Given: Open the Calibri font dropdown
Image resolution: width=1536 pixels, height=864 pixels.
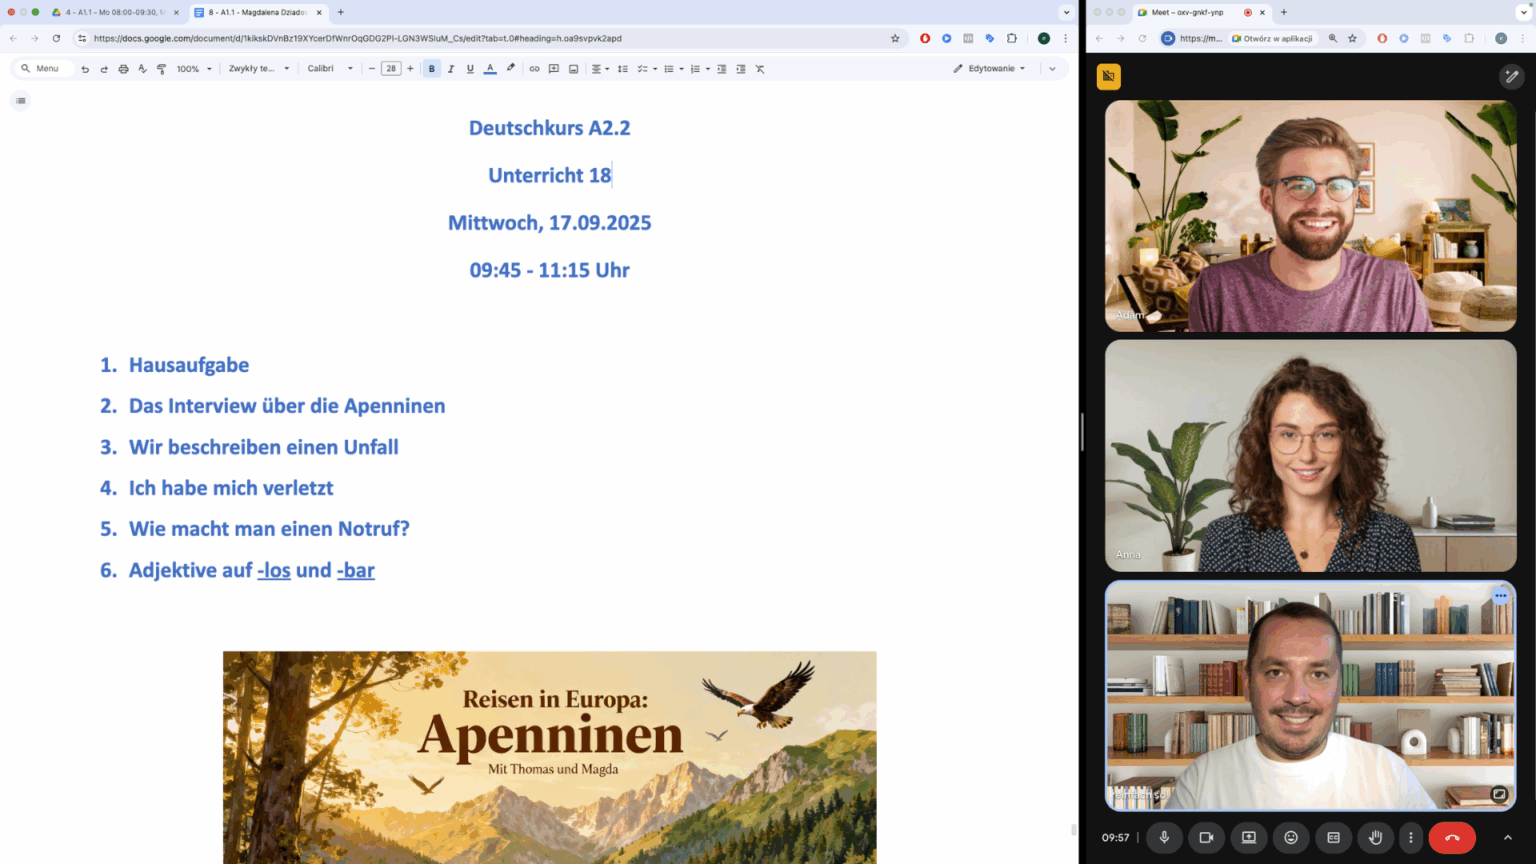Looking at the screenshot, I should (330, 69).
